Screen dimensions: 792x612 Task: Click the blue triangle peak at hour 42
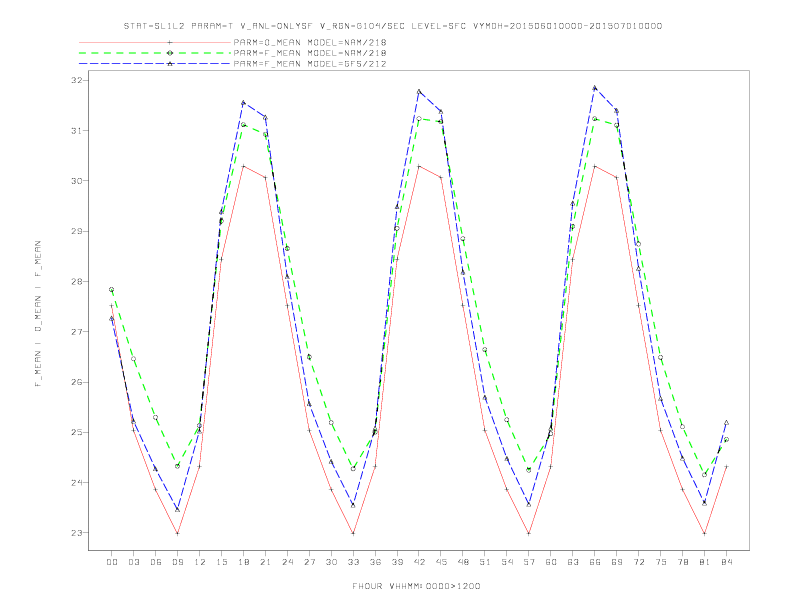coord(419,91)
